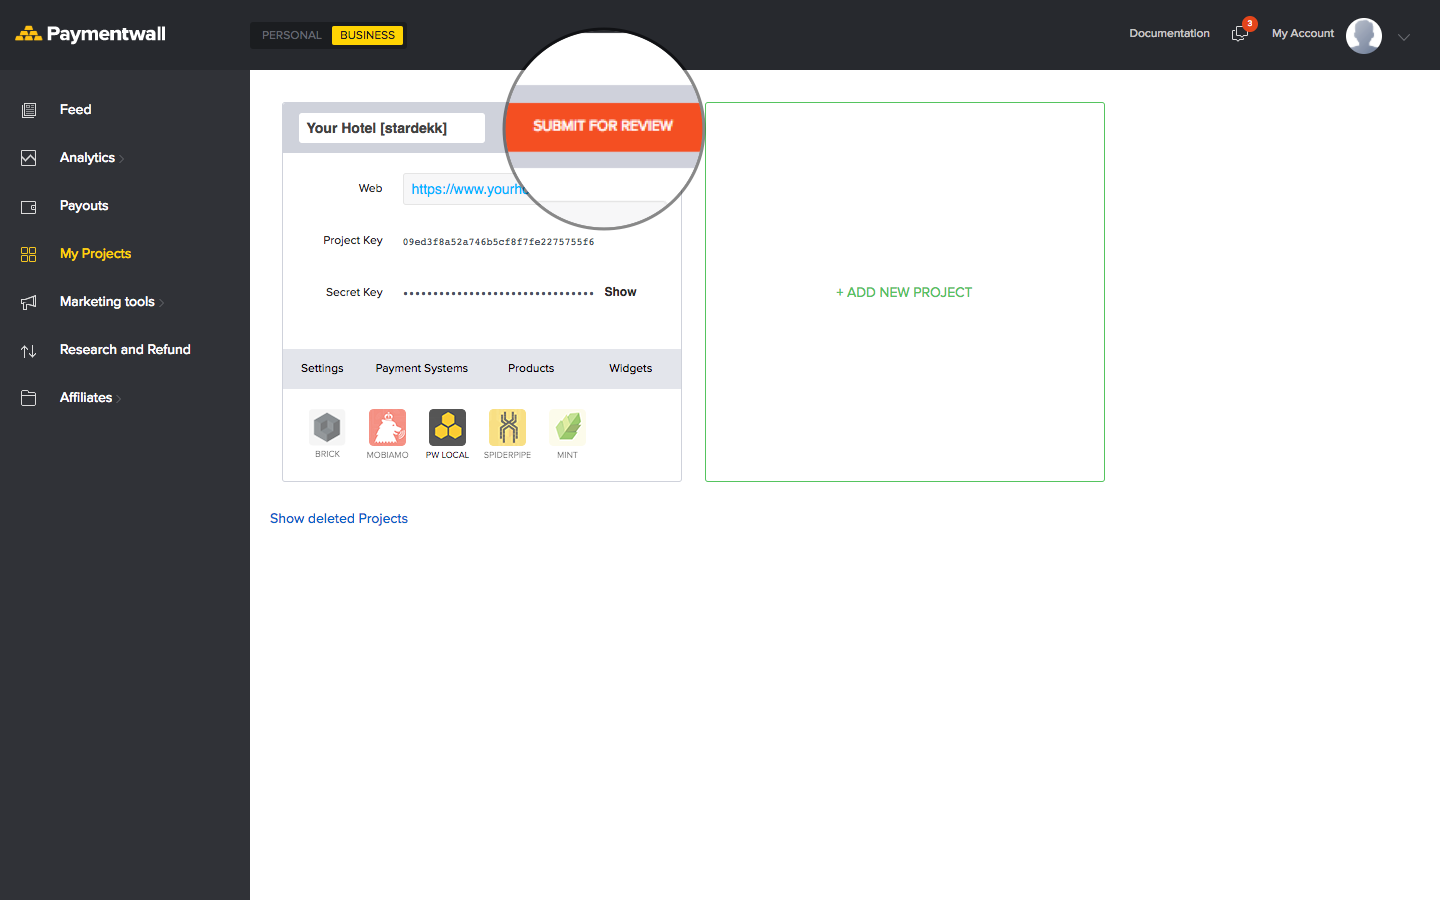
Task: Open Show deleted Projects link
Action: 339,518
